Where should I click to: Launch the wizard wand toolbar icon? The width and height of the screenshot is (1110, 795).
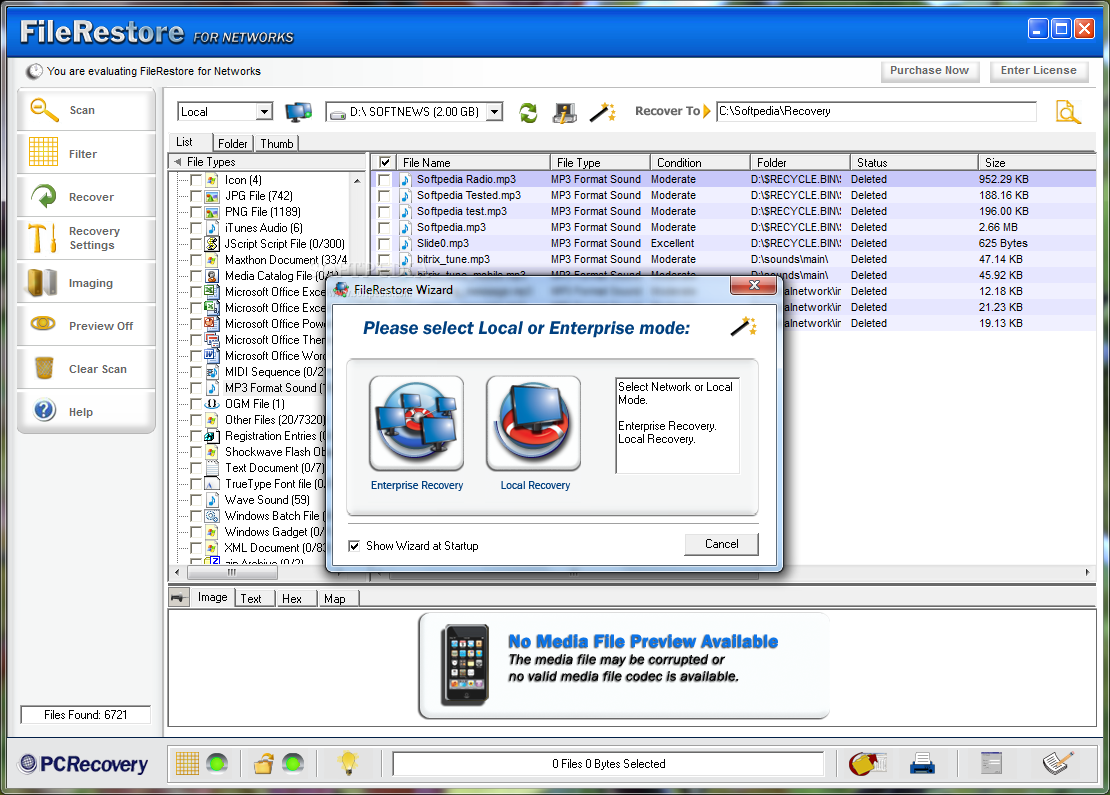(602, 112)
